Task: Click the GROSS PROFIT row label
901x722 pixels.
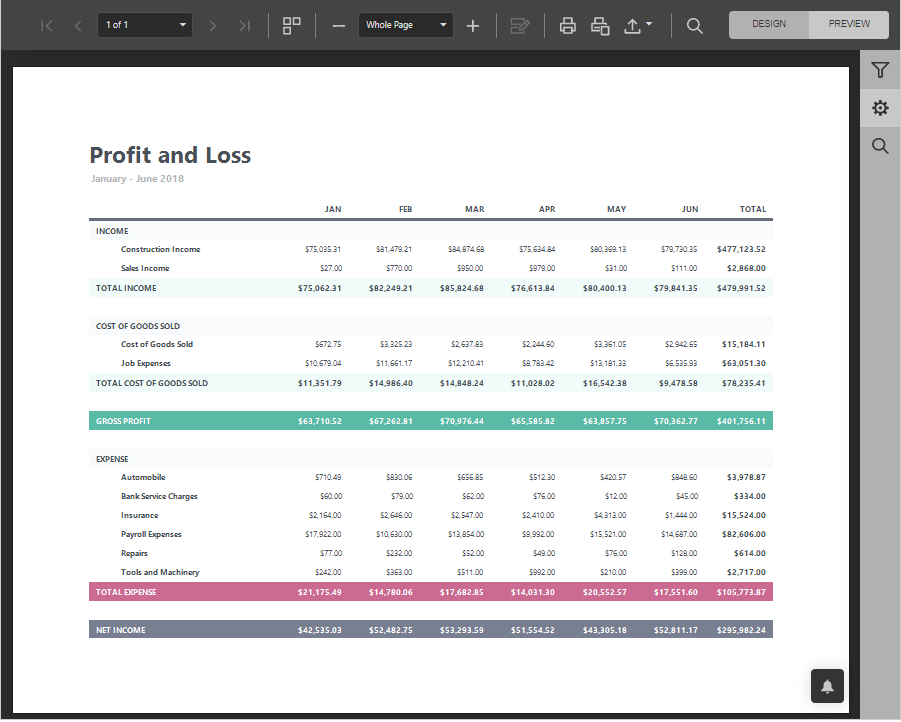Action: 123,421
